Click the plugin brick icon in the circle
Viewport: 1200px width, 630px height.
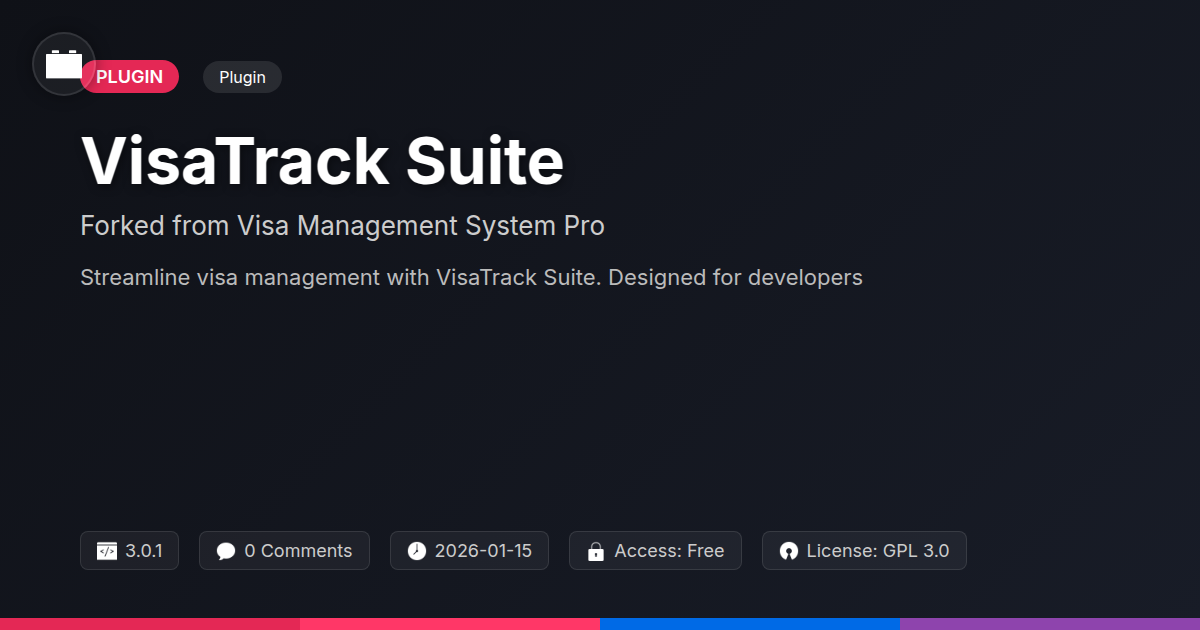64,64
